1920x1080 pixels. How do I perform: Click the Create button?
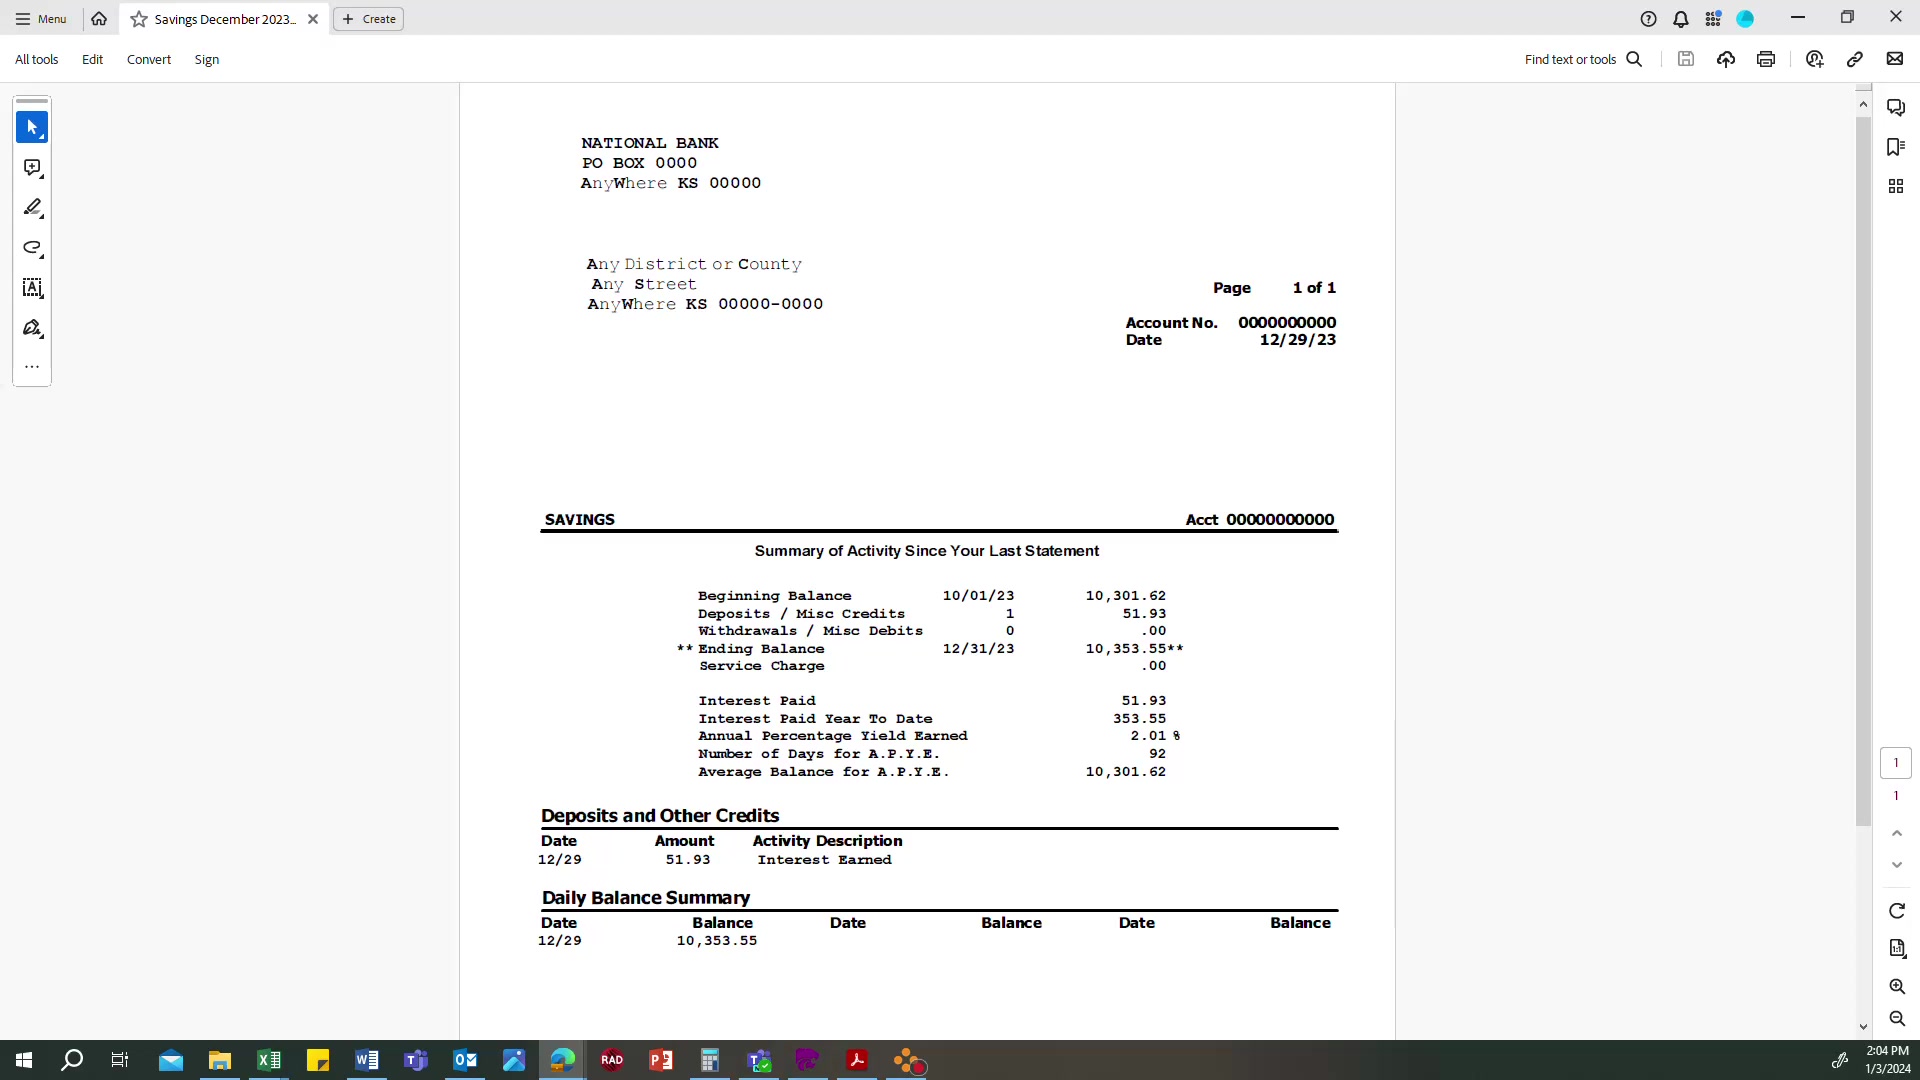tap(368, 19)
